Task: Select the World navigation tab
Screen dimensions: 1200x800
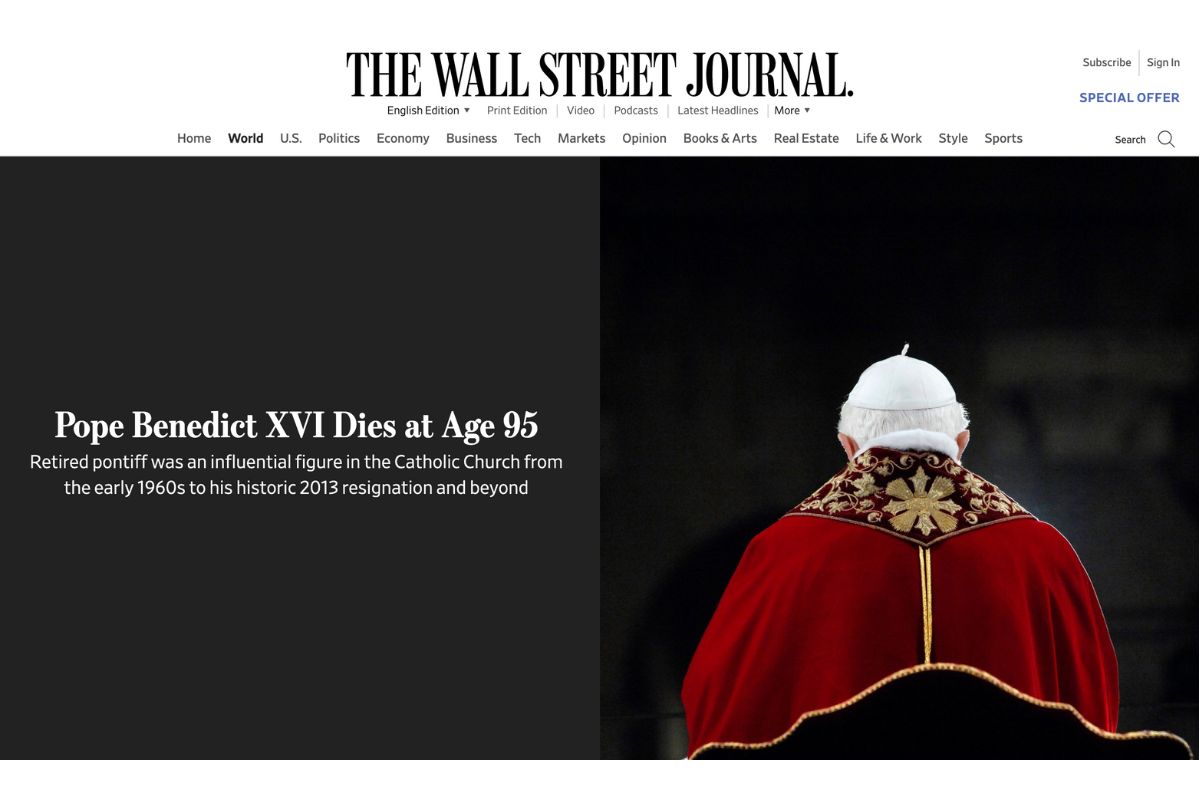Action: pos(246,138)
